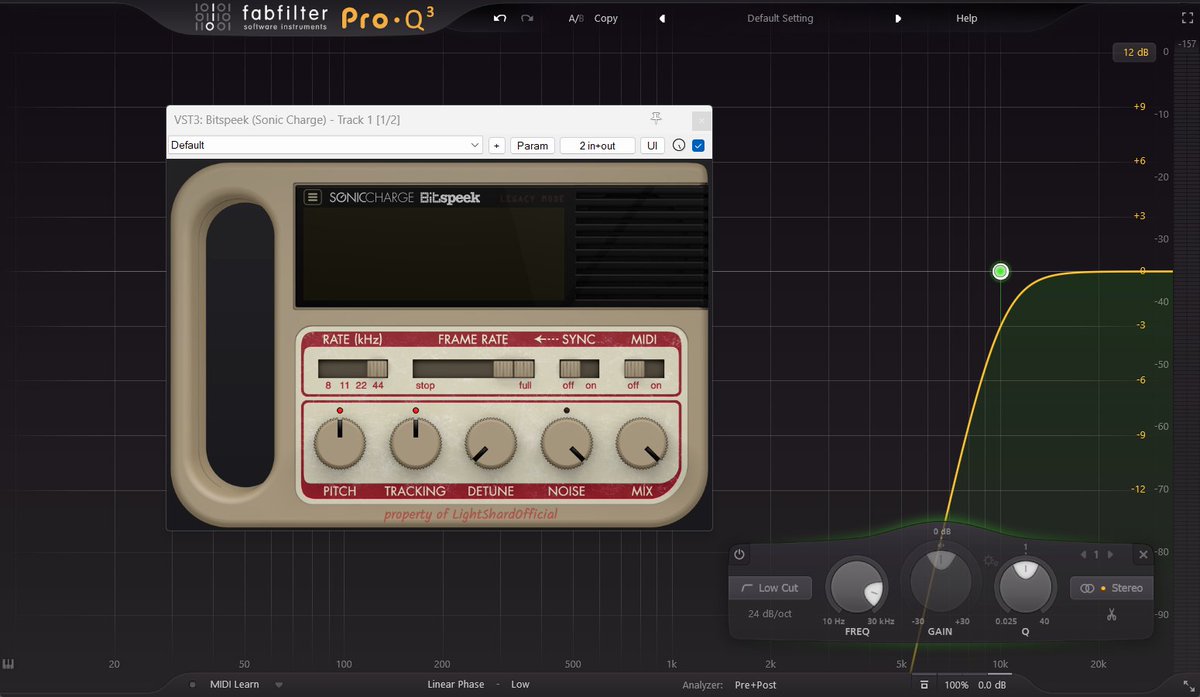This screenshot has height=697, width=1200.
Task: Adjust the FRAME RATE slider
Action: pos(473,368)
